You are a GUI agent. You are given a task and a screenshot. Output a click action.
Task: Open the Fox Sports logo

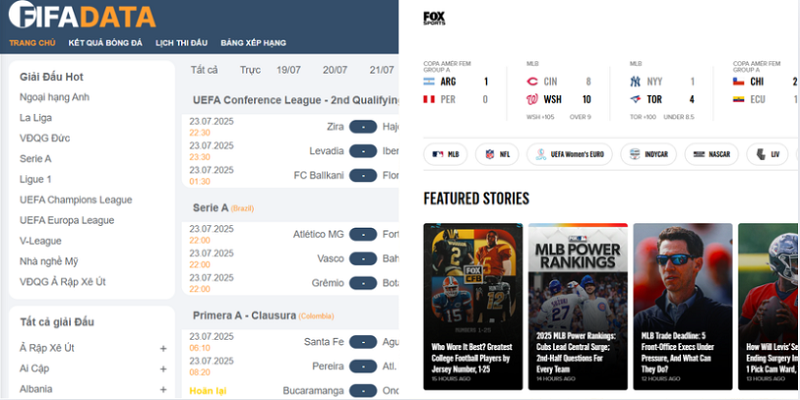tap(434, 18)
